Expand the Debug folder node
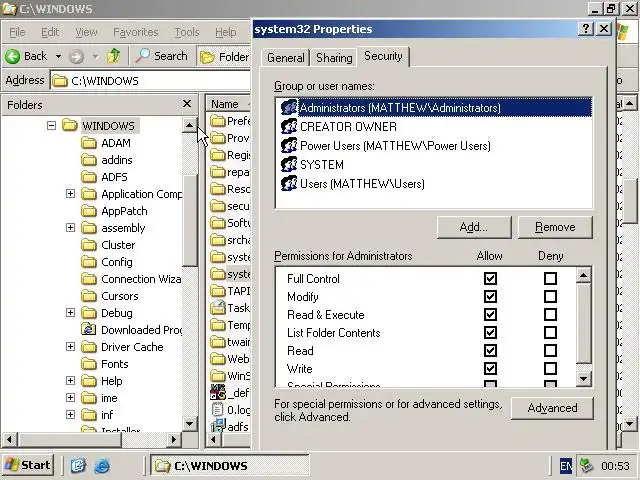This screenshot has width=640, height=480. point(70,313)
